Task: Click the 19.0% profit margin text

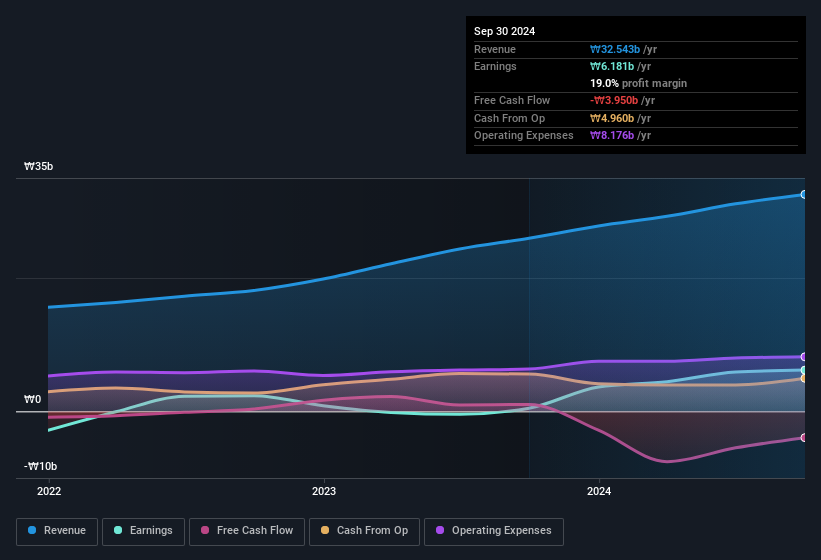Action: (638, 83)
